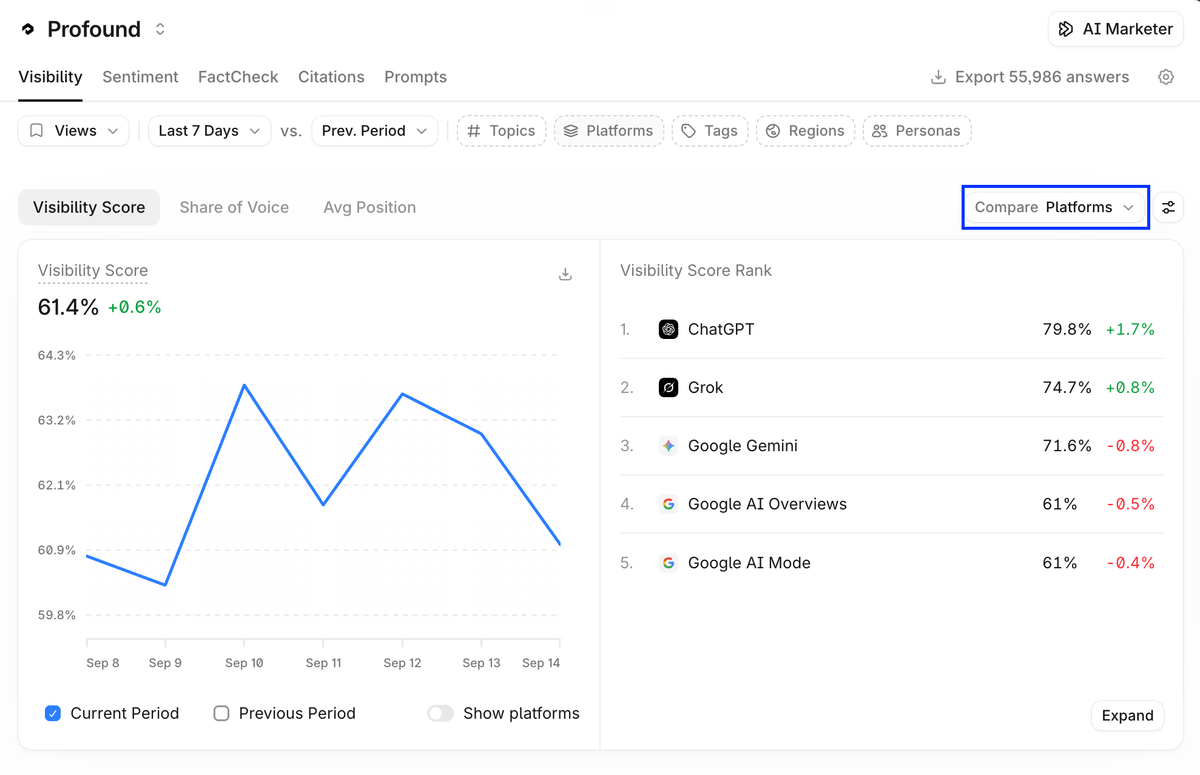Select the Google AI Overviews row label

point(767,504)
